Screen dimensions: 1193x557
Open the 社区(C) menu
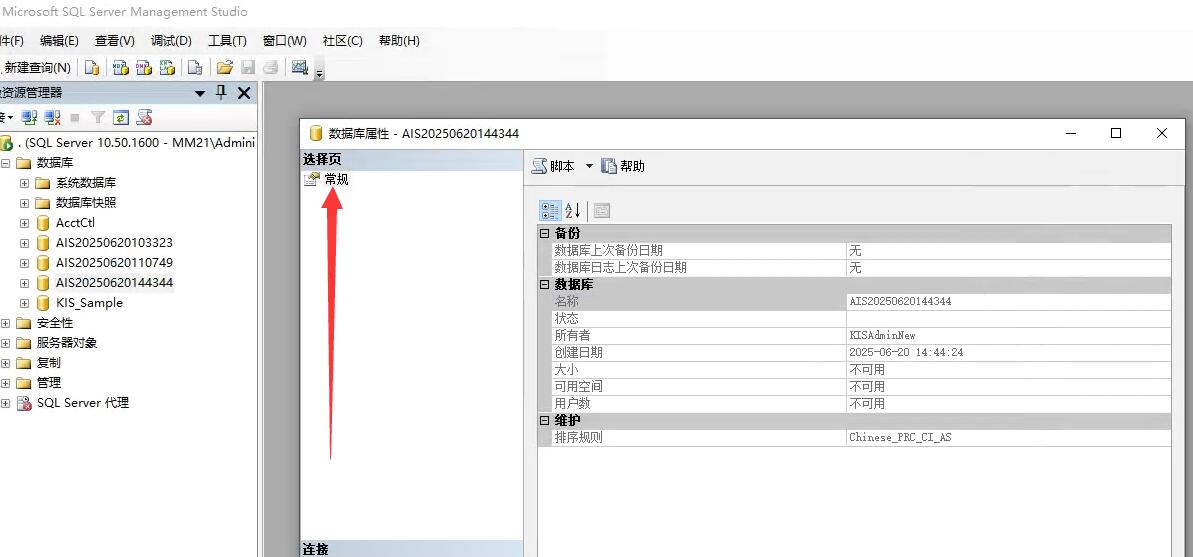(342, 40)
